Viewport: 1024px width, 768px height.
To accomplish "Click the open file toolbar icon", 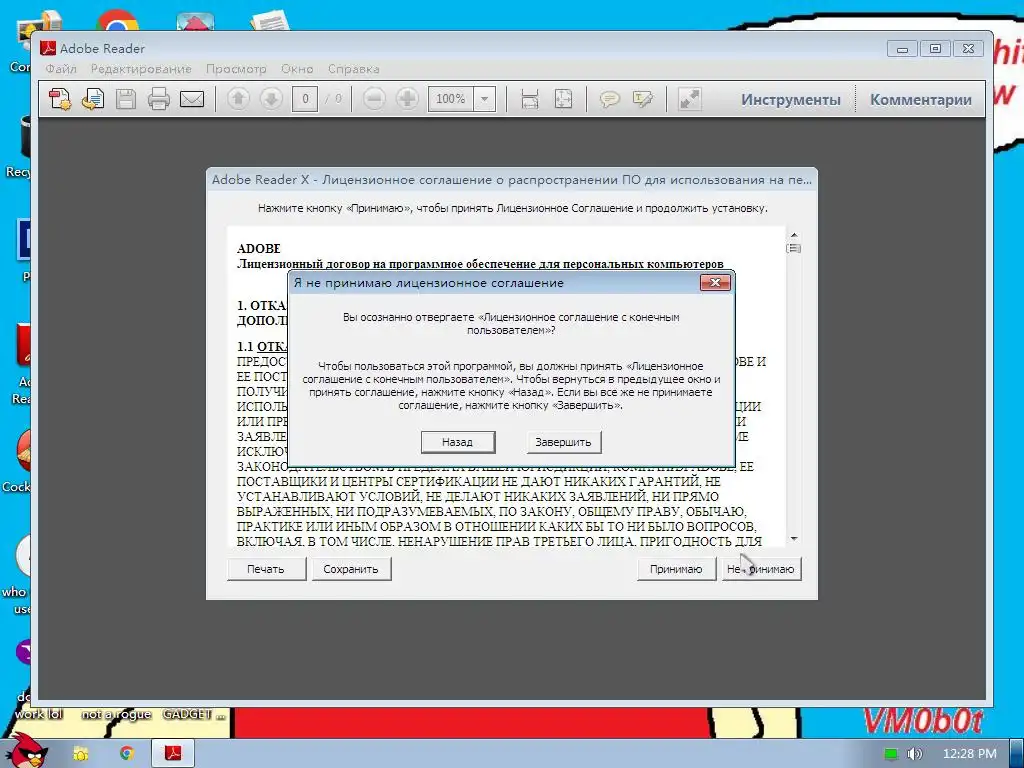I will tap(93, 99).
